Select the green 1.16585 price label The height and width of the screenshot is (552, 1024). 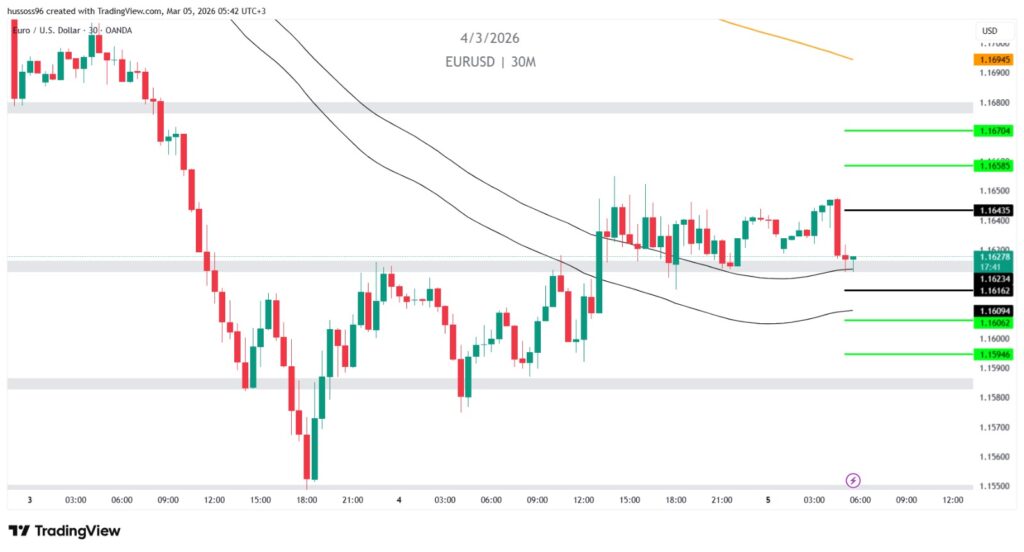(995, 165)
